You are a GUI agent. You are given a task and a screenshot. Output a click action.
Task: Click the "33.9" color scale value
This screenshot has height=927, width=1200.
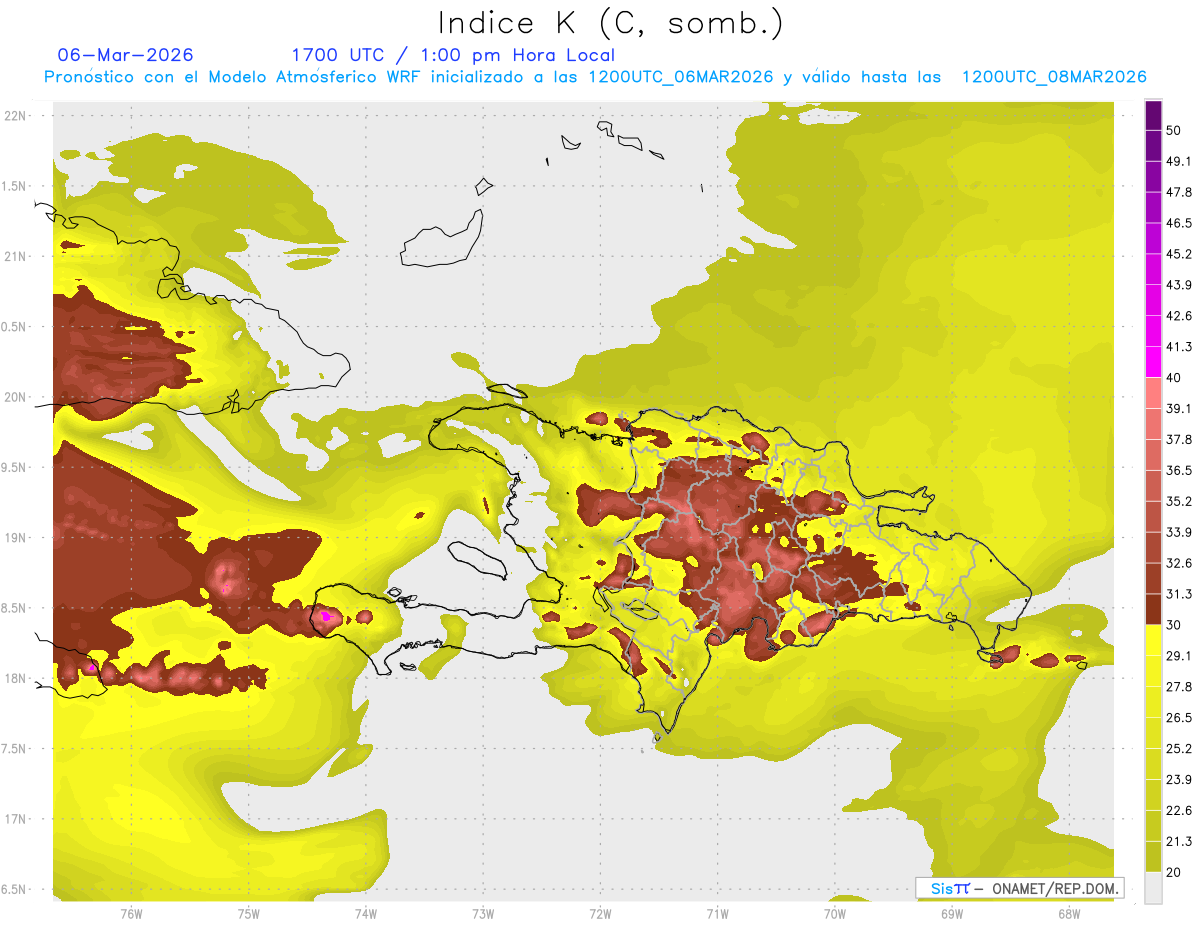coord(1179,532)
